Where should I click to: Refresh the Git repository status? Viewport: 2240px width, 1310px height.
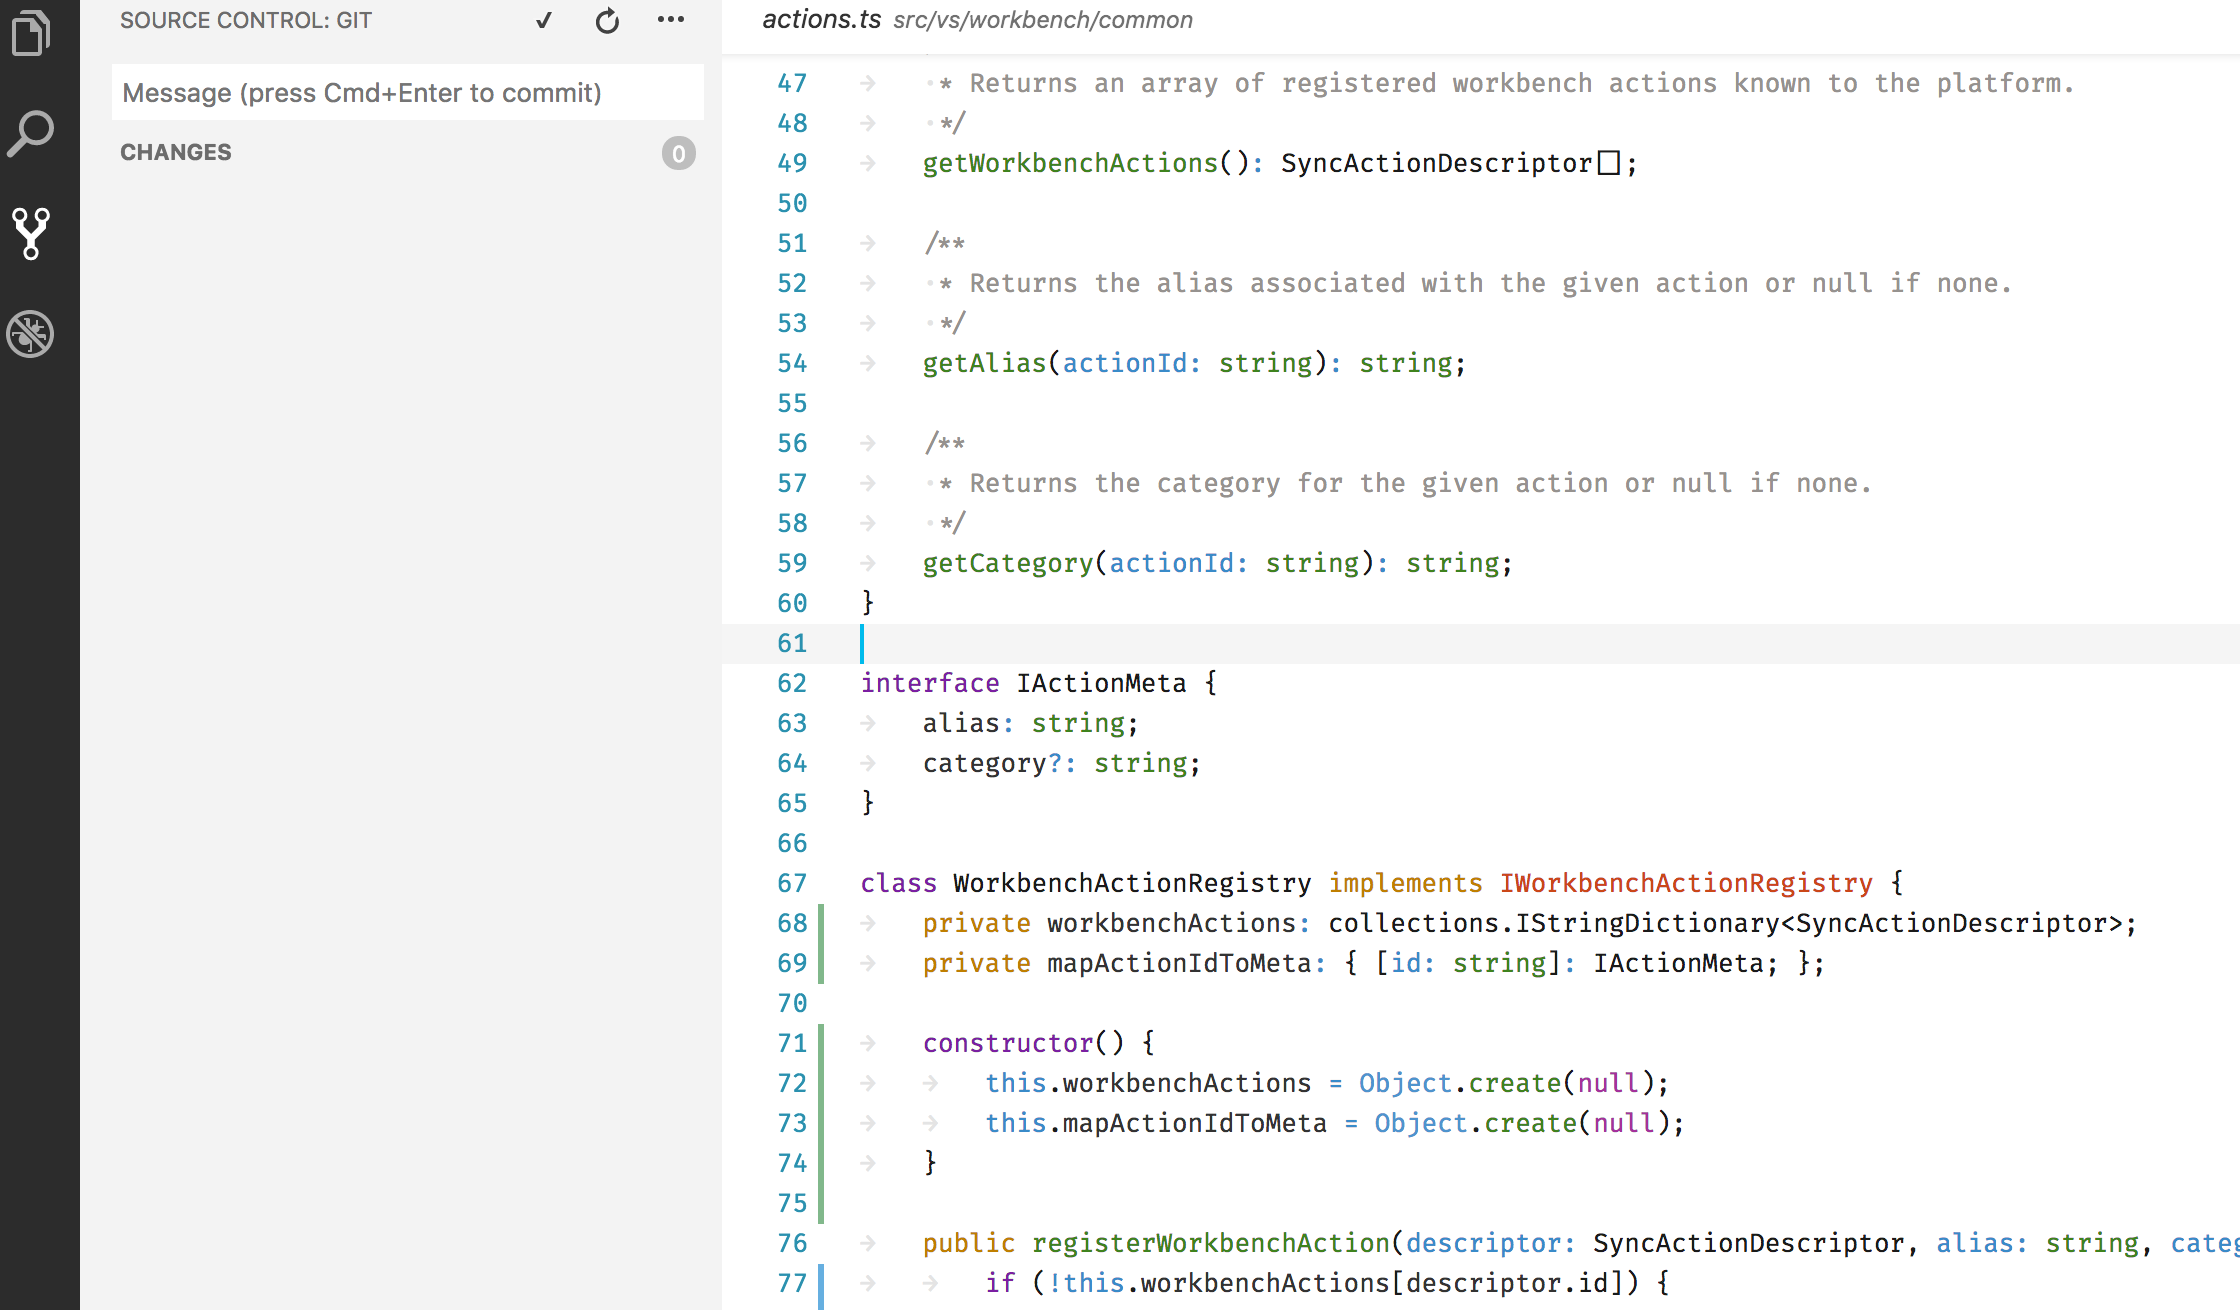tap(607, 20)
